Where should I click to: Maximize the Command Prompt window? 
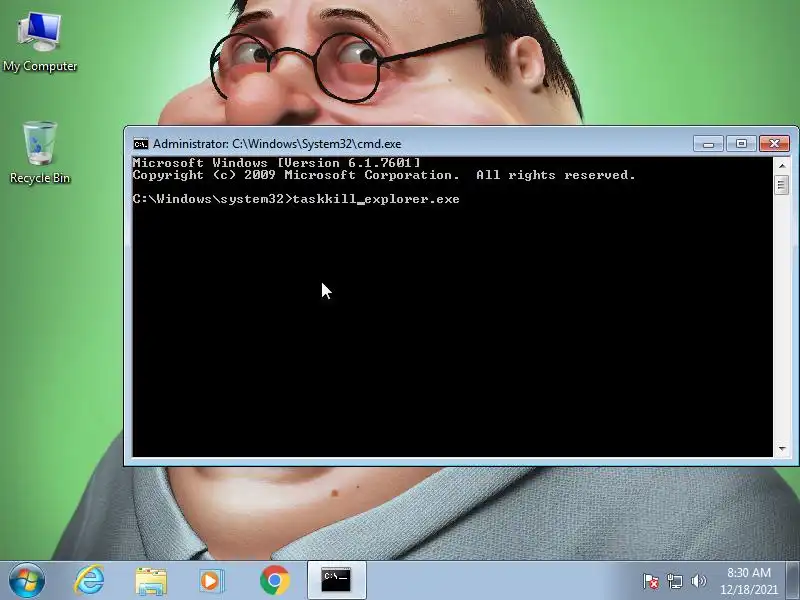741,144
